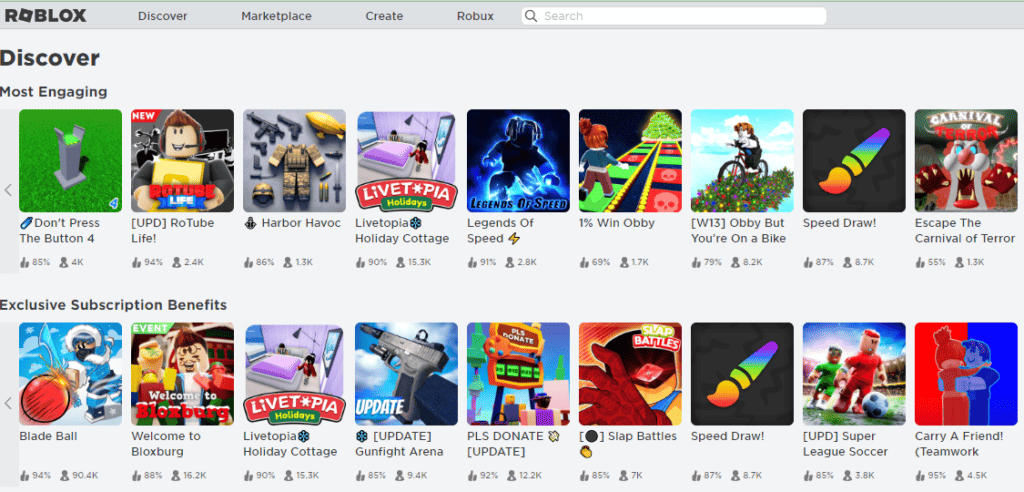Open Robux in the top navigation

tap(475, 16)
